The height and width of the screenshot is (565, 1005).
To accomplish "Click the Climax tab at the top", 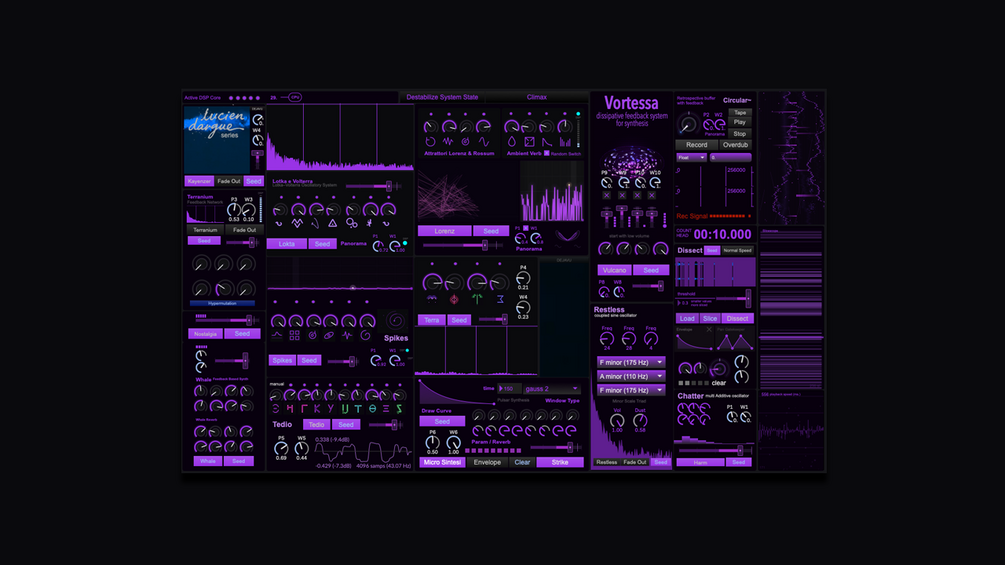I will click(x=536, y=97).
